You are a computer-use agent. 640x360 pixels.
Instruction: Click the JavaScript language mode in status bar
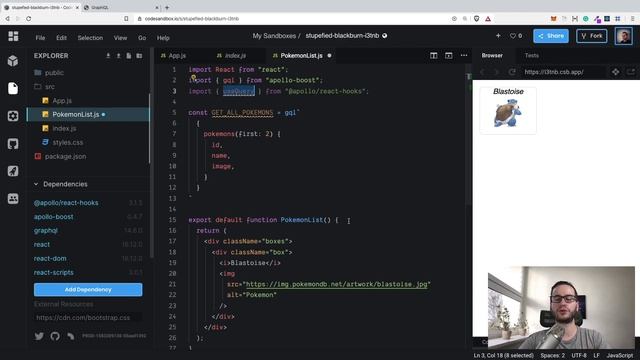pyautogui.click(x=620, y=356)
